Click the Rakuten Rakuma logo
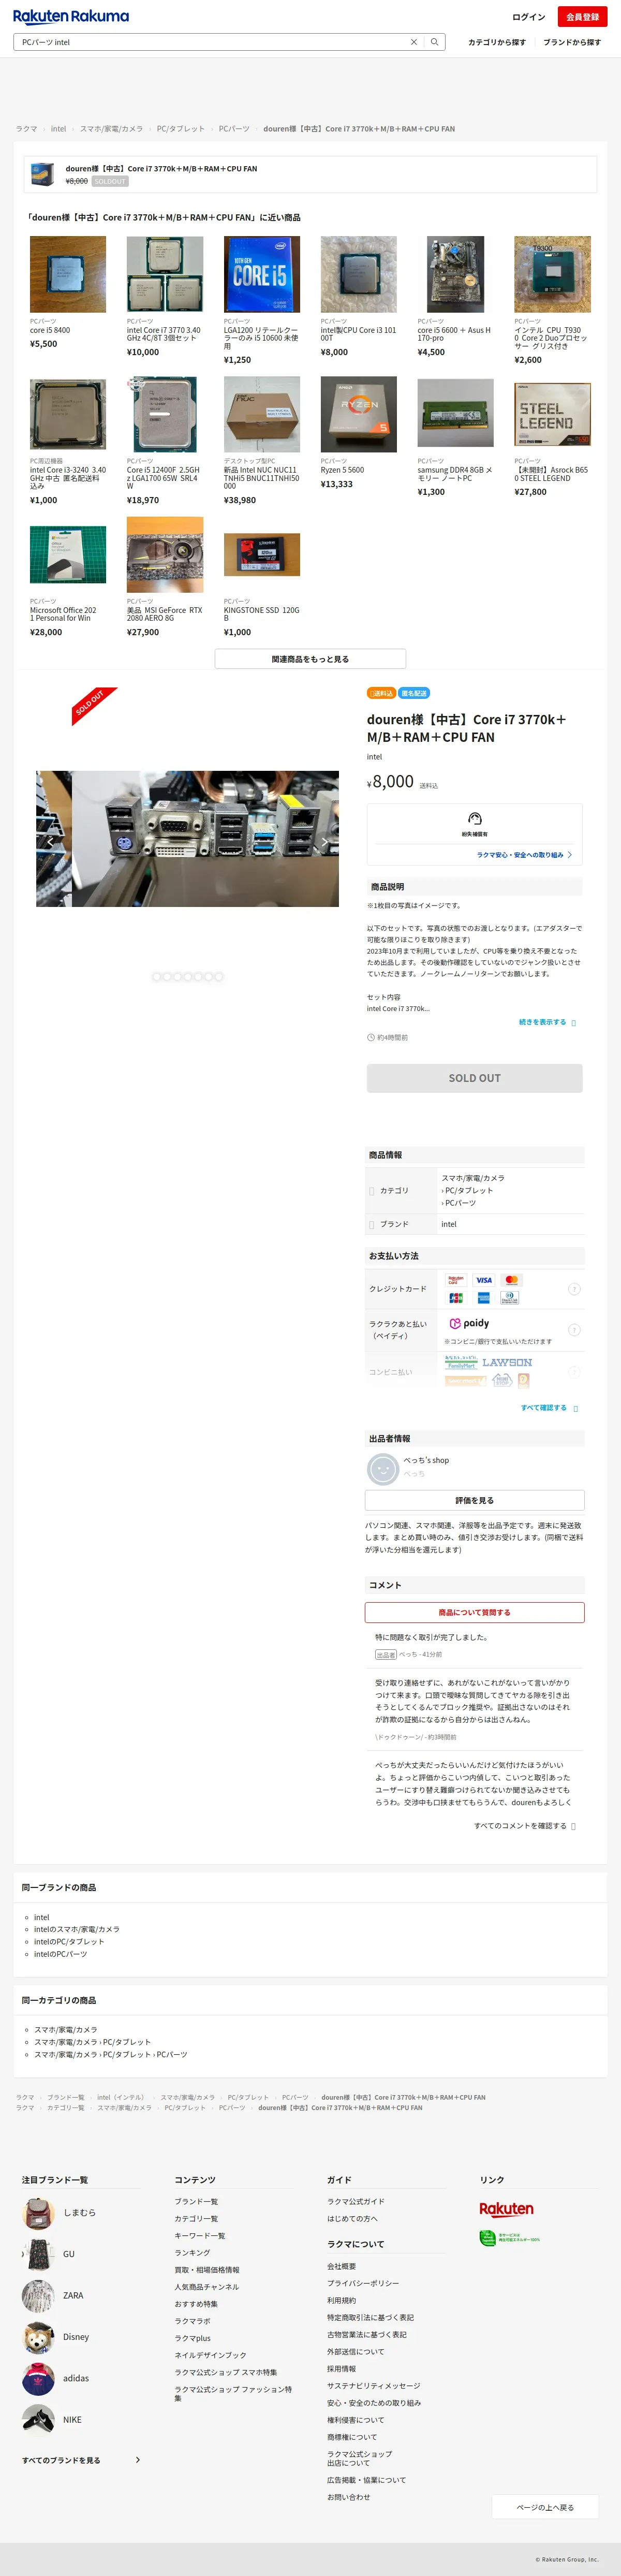Screen dimensions: 621x2576 [x=70, y=16]
